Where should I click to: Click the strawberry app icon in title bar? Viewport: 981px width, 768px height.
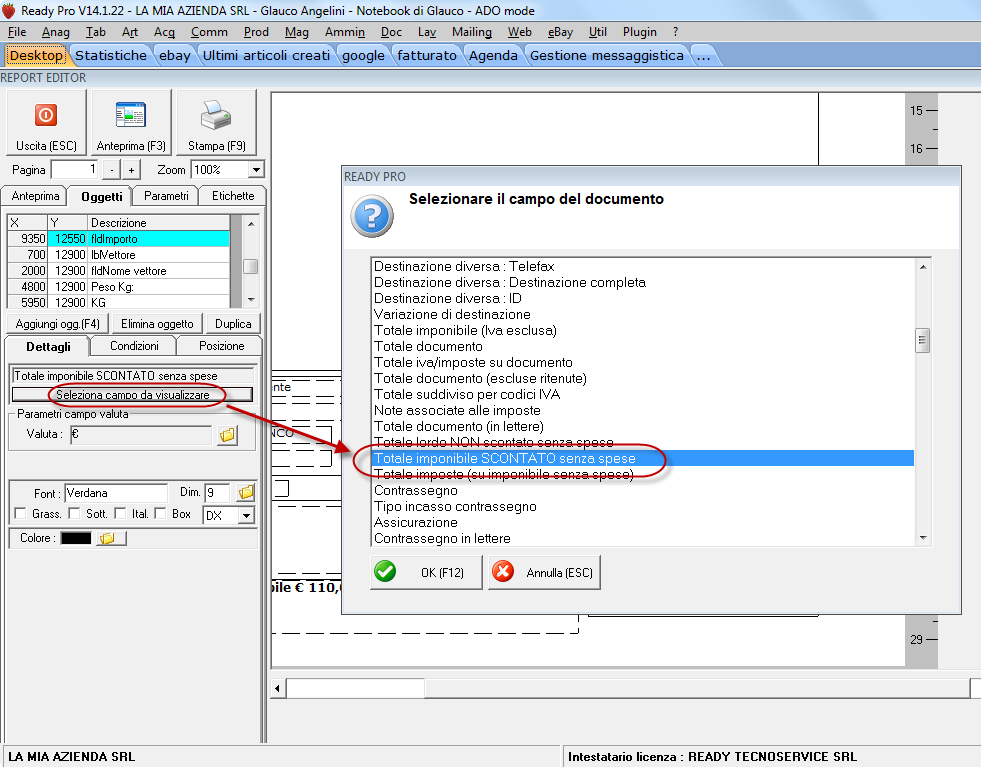(x=8, y=11)
